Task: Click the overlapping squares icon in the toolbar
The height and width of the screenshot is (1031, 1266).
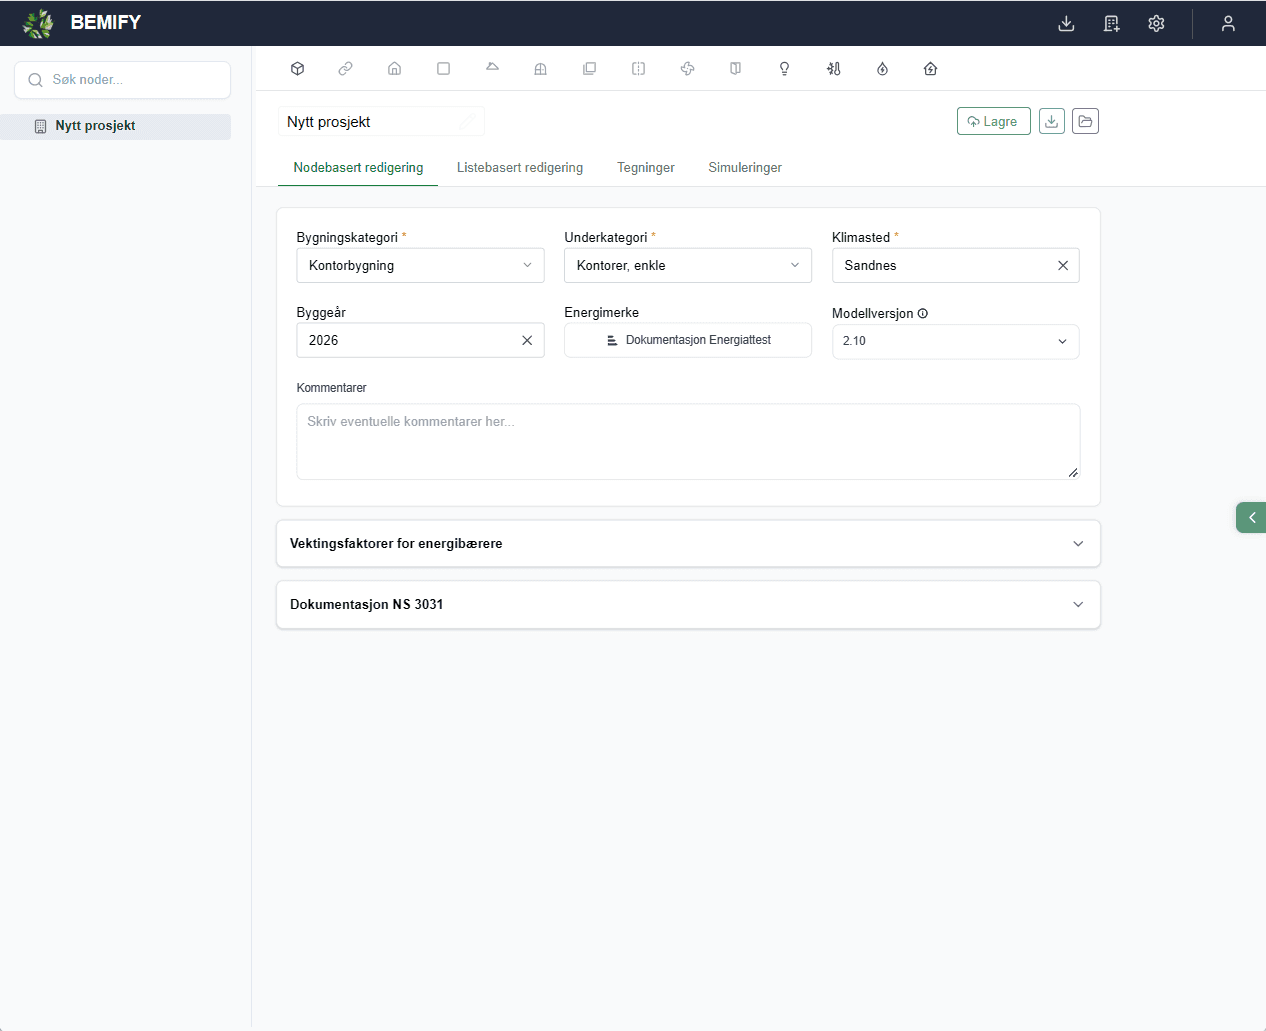Action: [590, 69]
